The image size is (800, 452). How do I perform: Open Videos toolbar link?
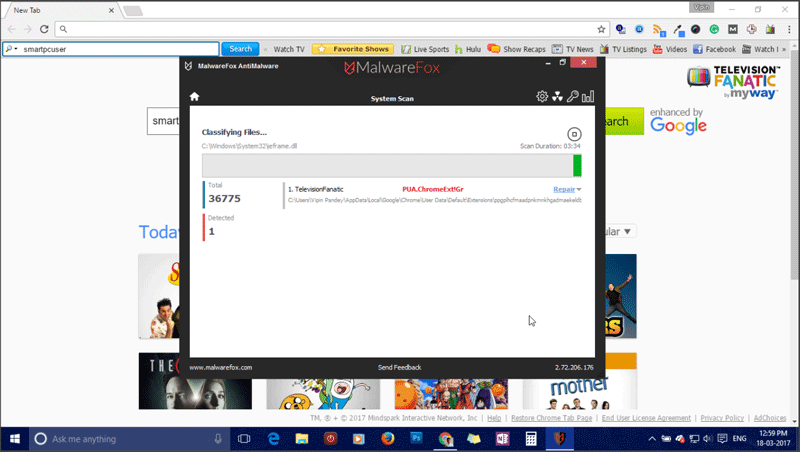[670, 49]
